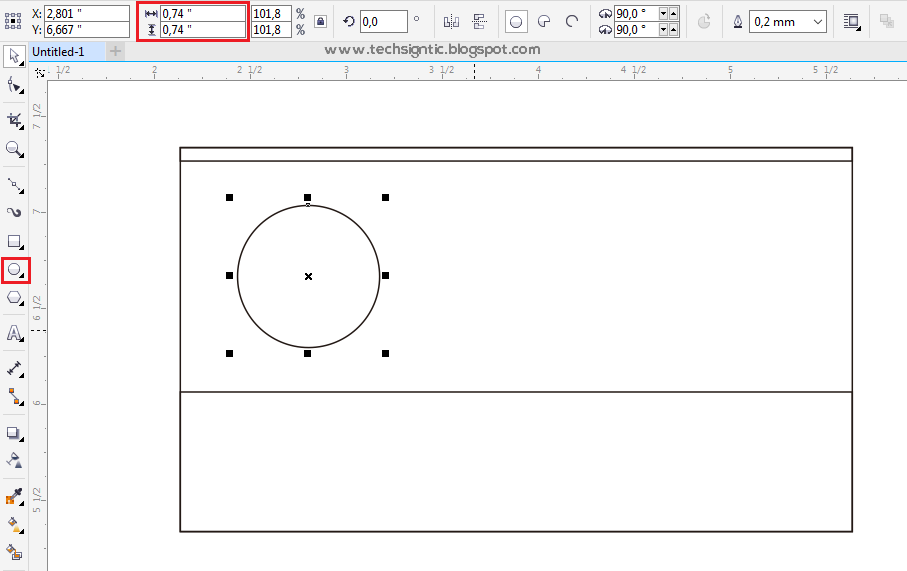907x571 pixels.
Task: Click the ending angle field
Action: (636, 30)
